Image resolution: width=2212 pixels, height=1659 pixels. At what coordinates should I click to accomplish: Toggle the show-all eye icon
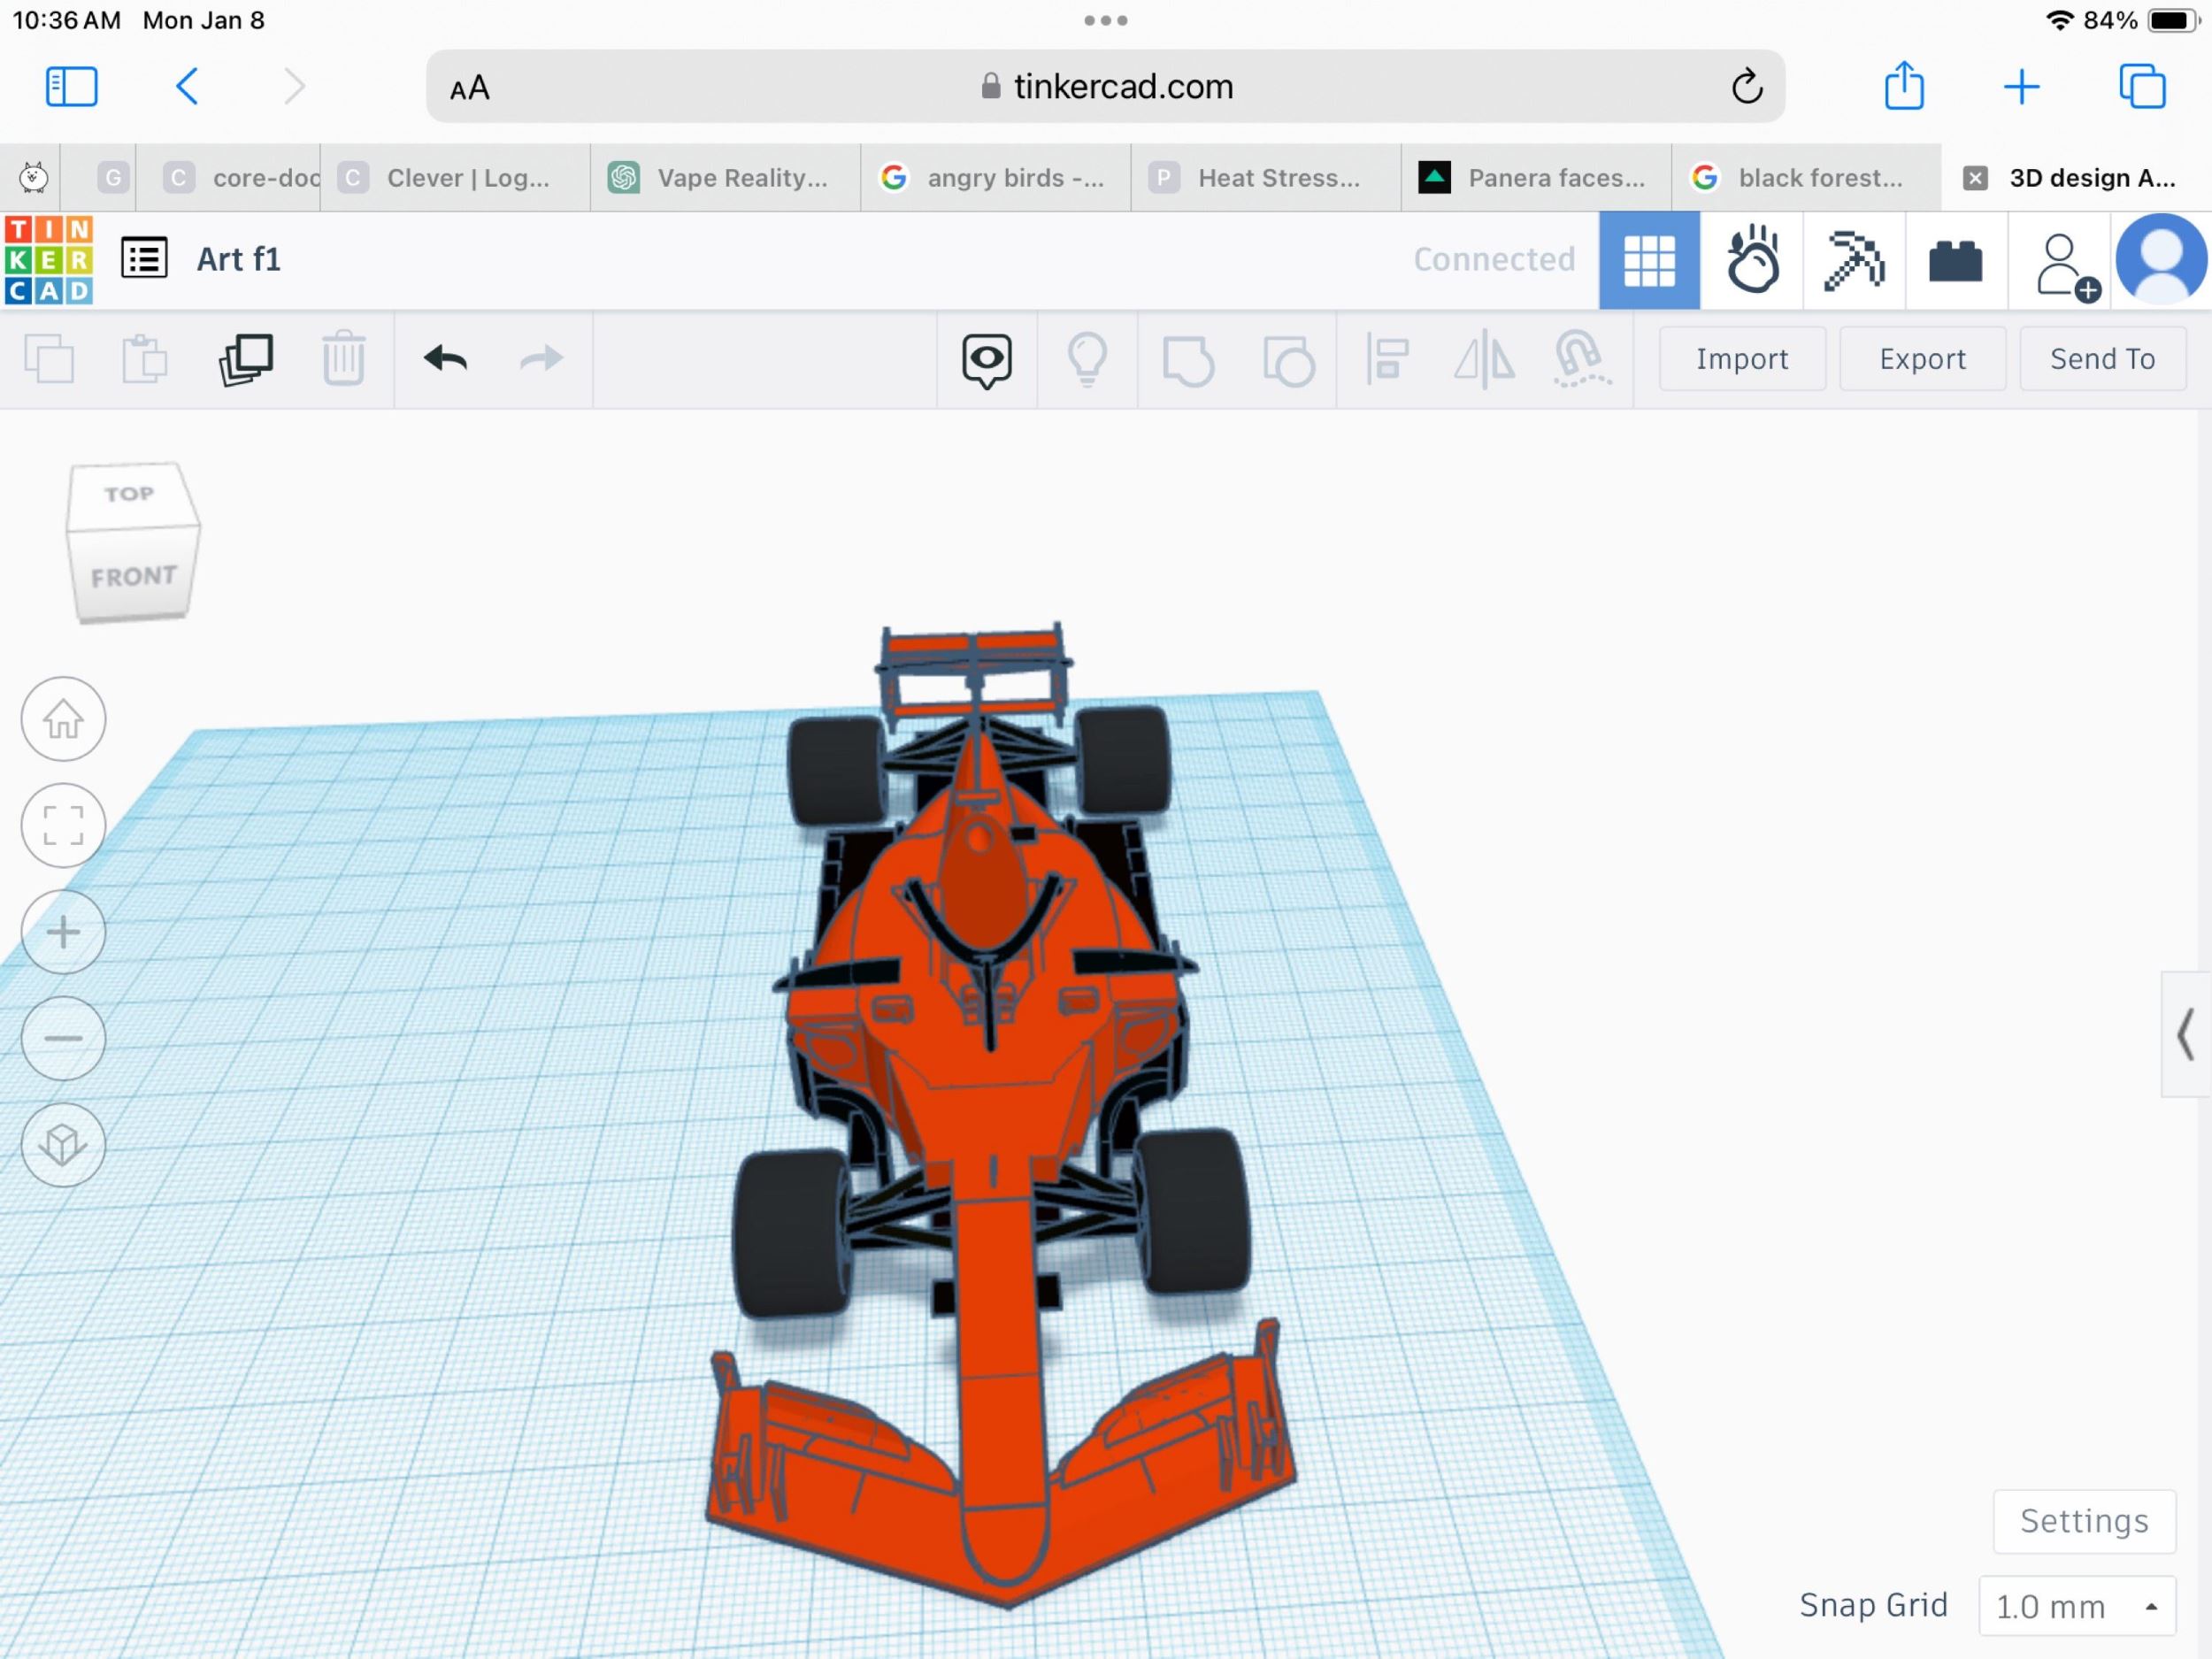click(x=986, y=359)
